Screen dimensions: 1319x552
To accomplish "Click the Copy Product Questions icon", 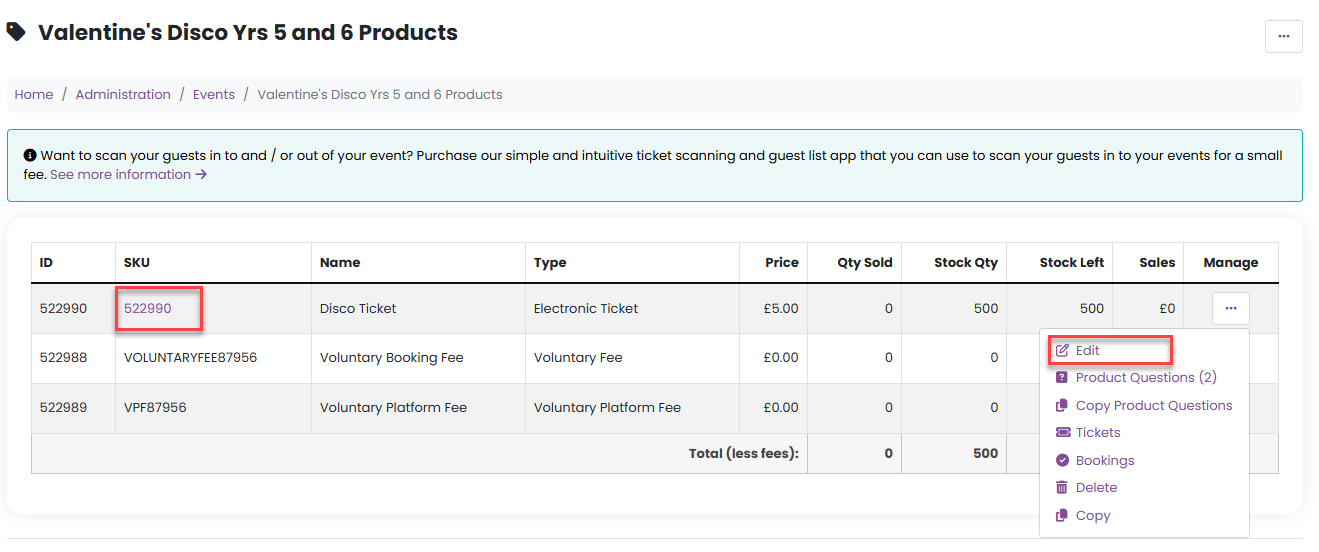I will point(1062,406).
